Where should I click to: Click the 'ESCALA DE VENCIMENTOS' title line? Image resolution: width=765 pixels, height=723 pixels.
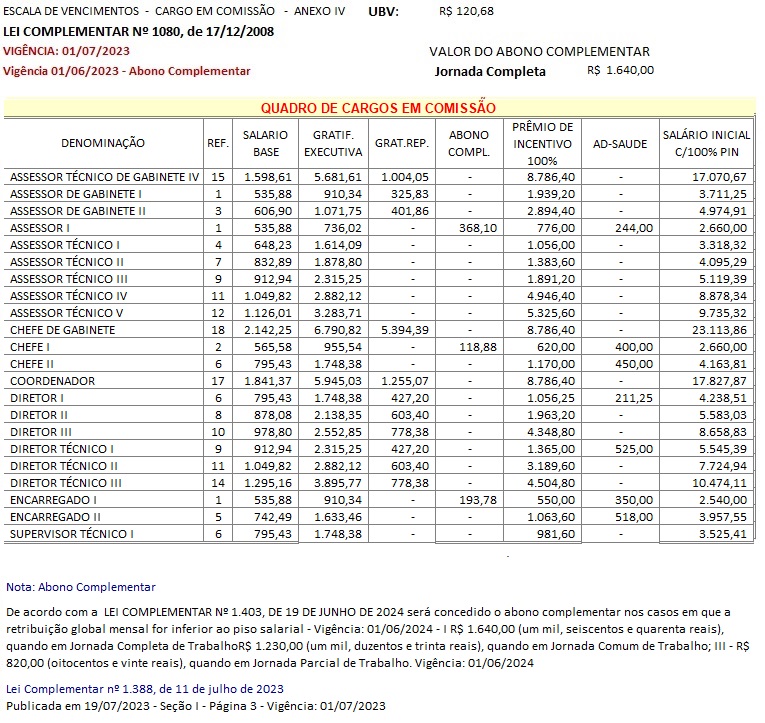click(174, 11)
